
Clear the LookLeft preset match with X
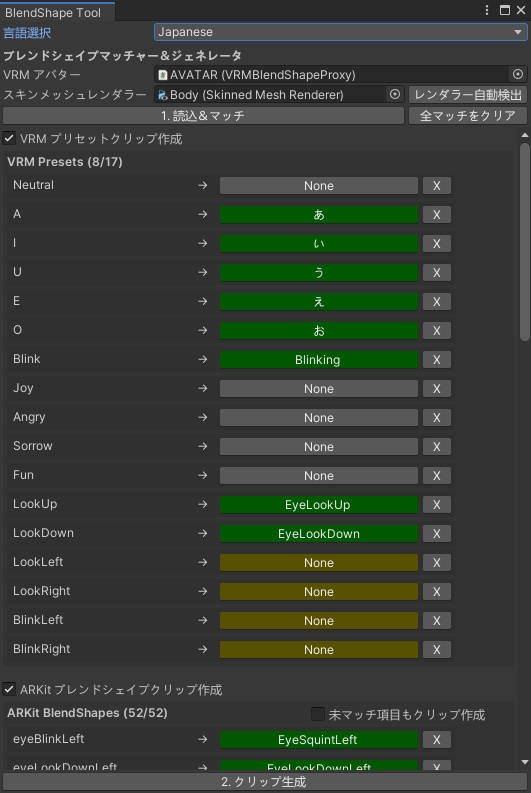click(x=436, y=562)
